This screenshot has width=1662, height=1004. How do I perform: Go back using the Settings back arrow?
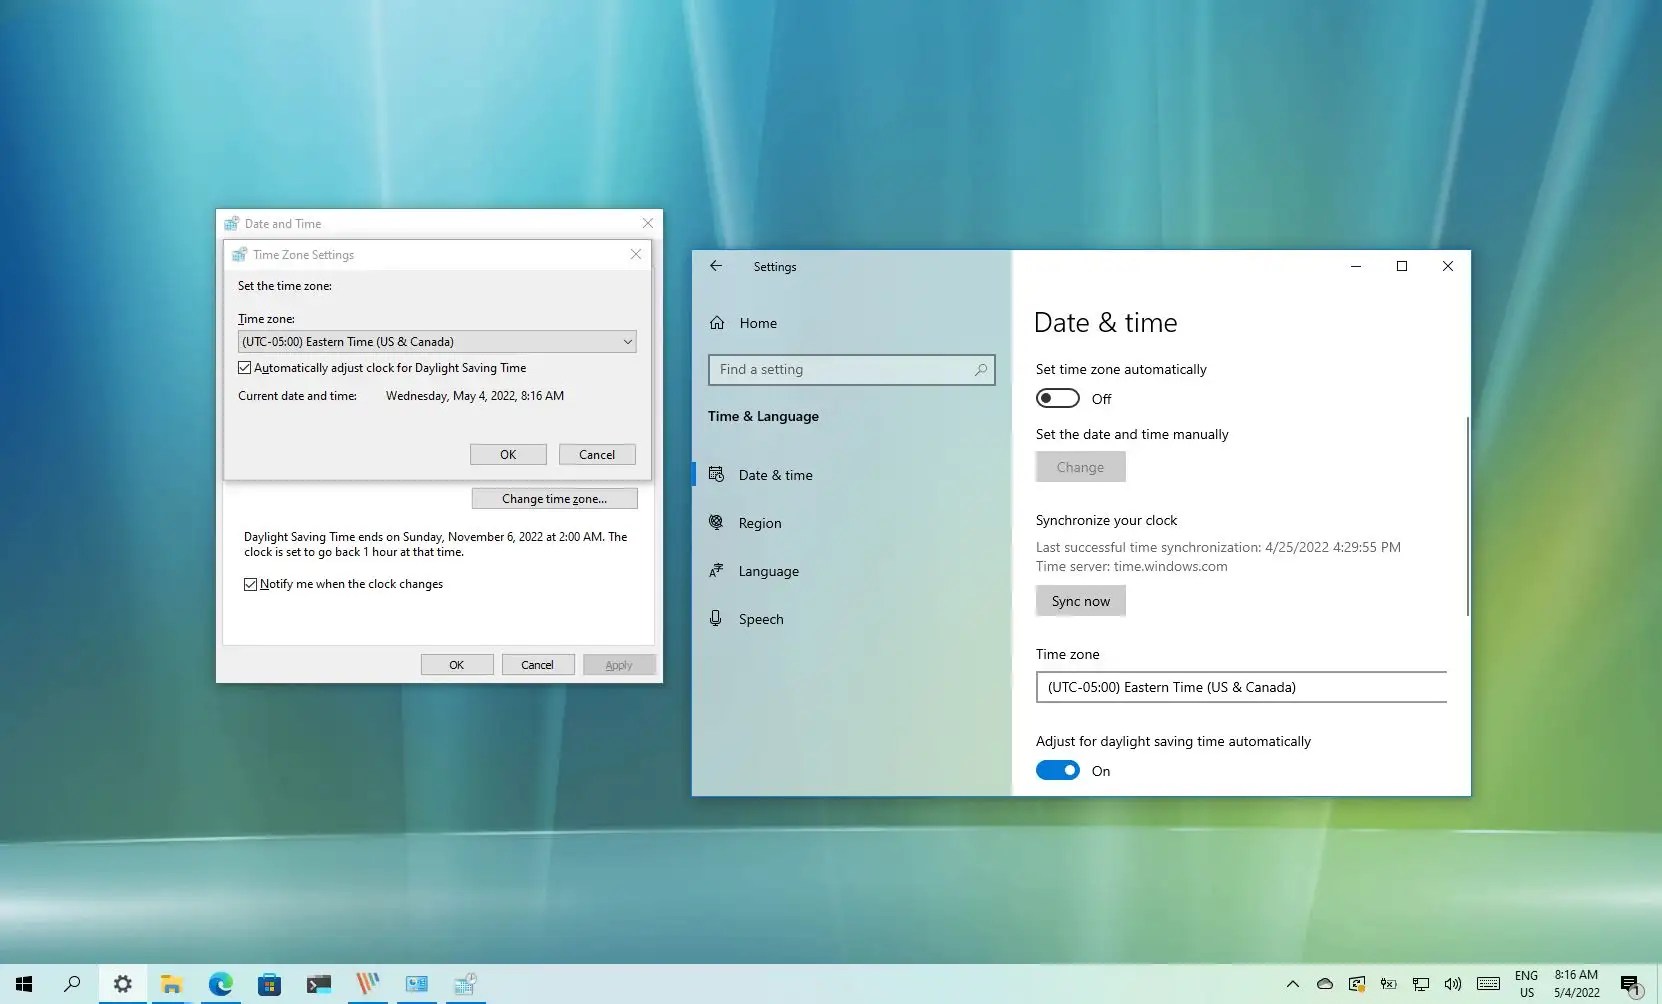(x=715, y=266)
